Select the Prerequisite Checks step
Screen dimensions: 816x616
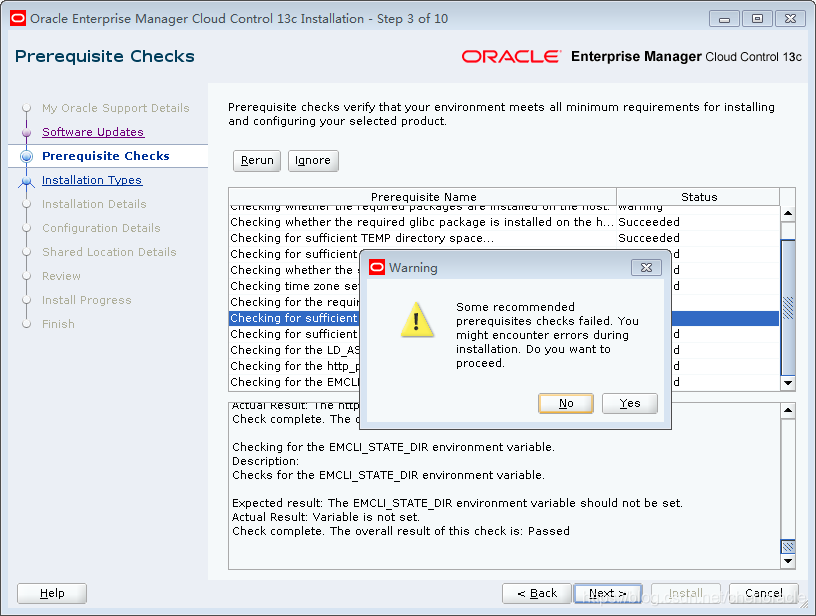tap(106, 156)
